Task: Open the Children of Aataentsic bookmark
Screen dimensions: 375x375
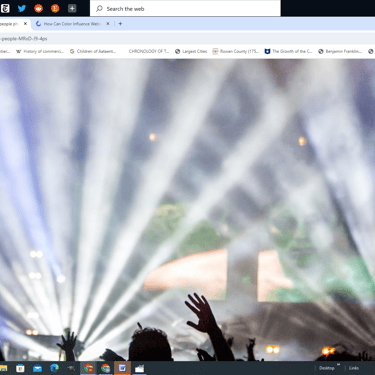Action: pos(93,51)
